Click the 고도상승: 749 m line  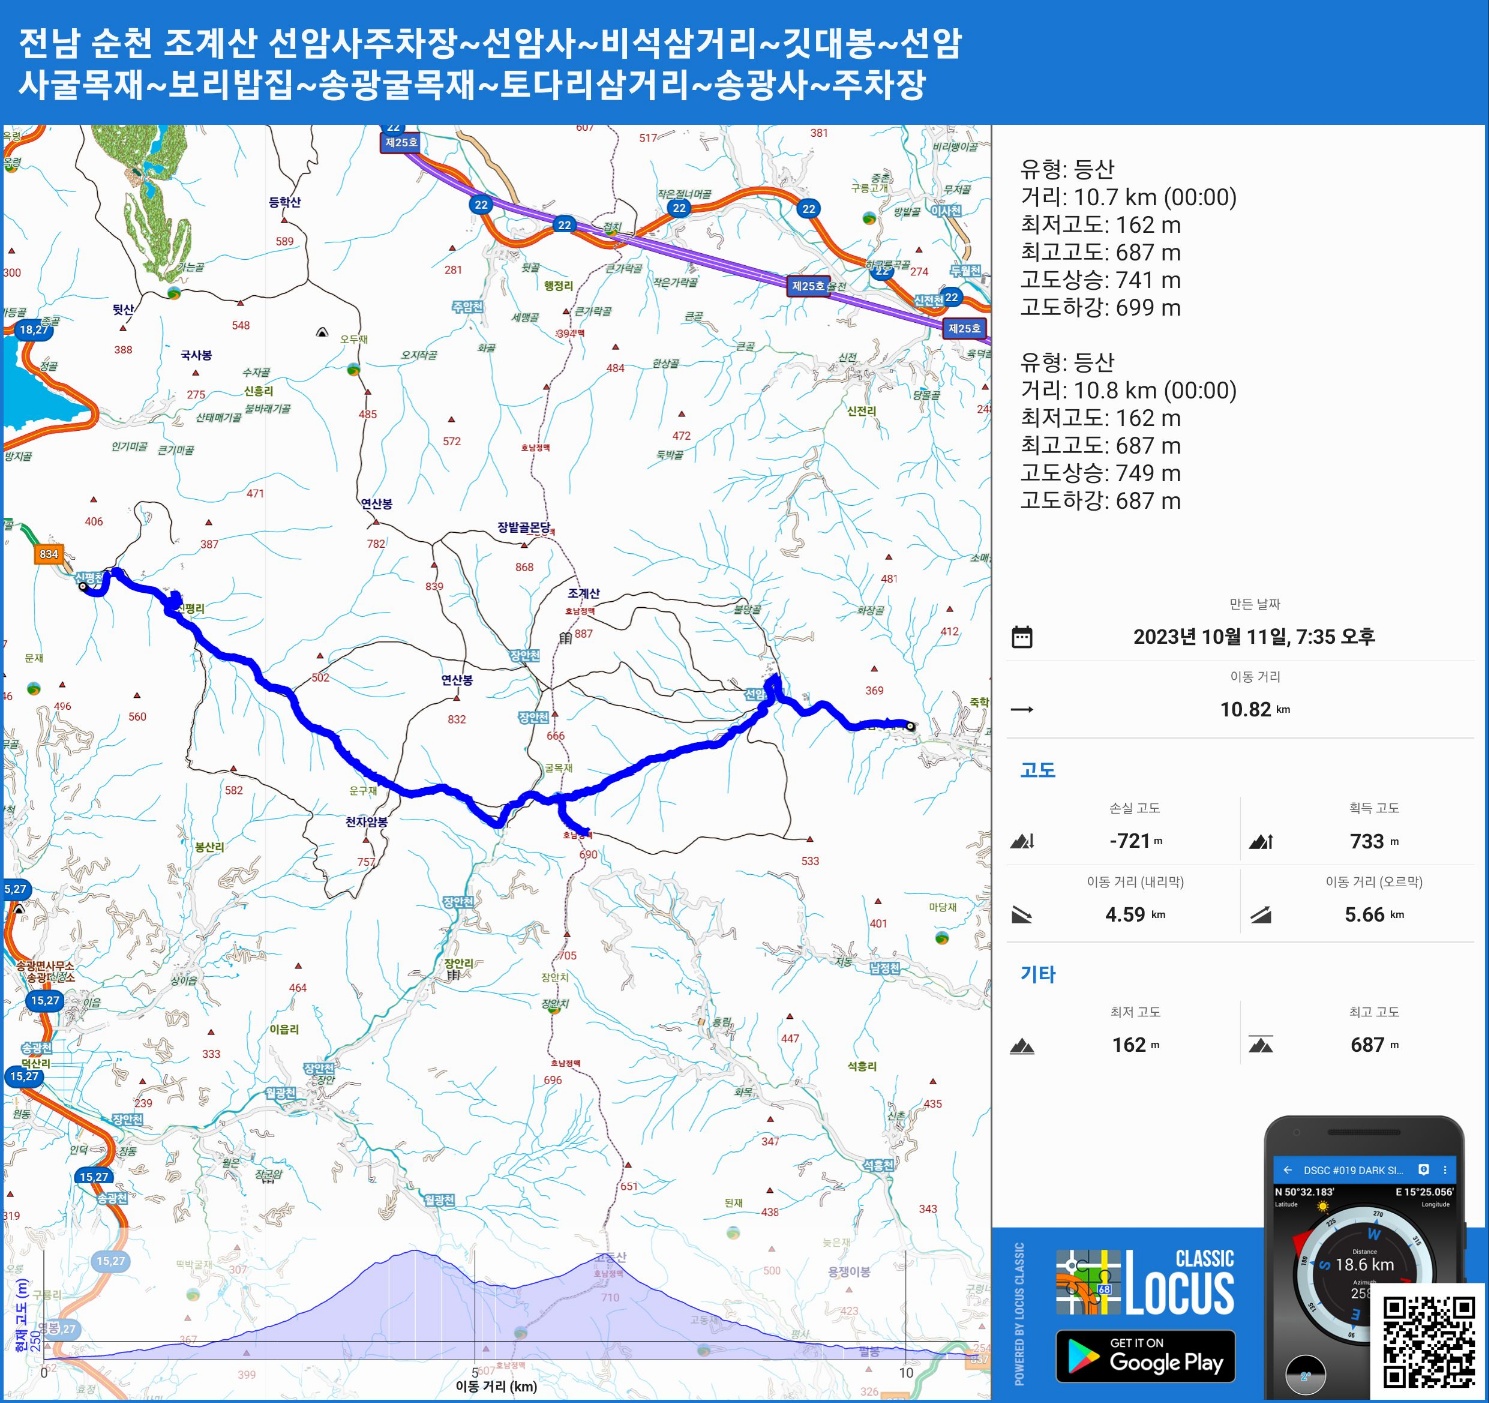(x=1100, y=473)
